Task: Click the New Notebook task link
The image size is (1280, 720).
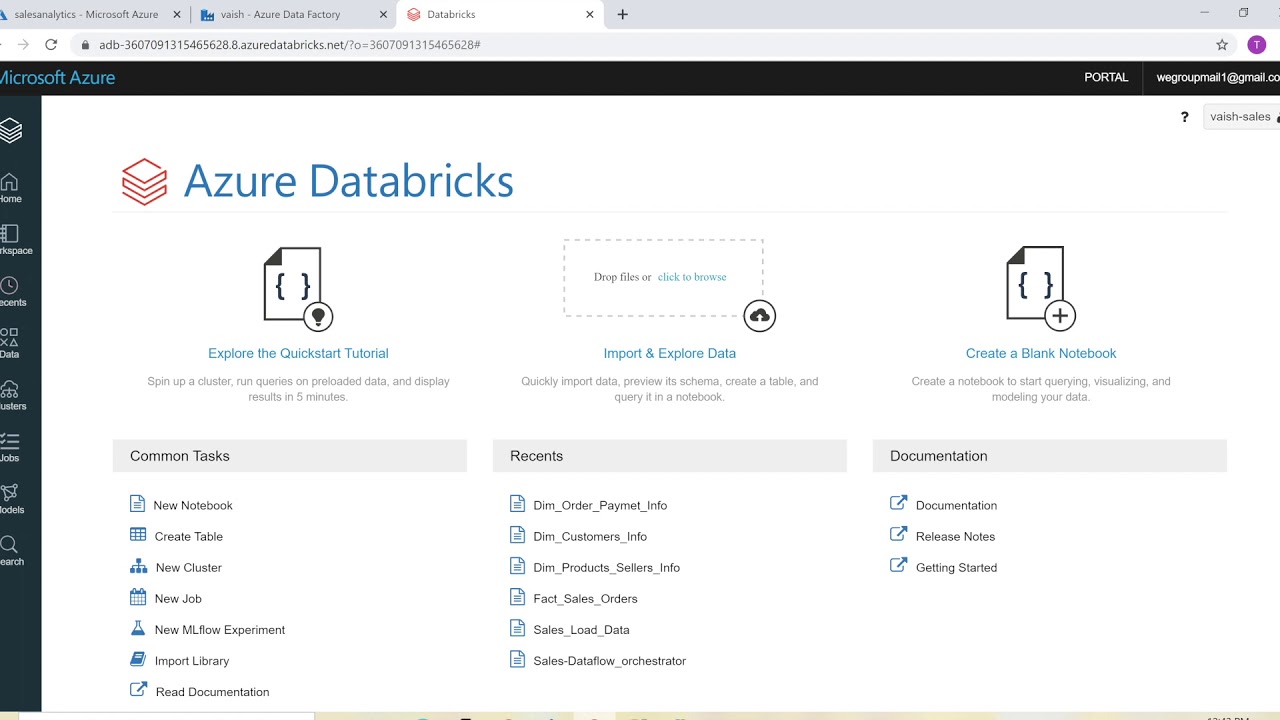Action: point(193,505)
